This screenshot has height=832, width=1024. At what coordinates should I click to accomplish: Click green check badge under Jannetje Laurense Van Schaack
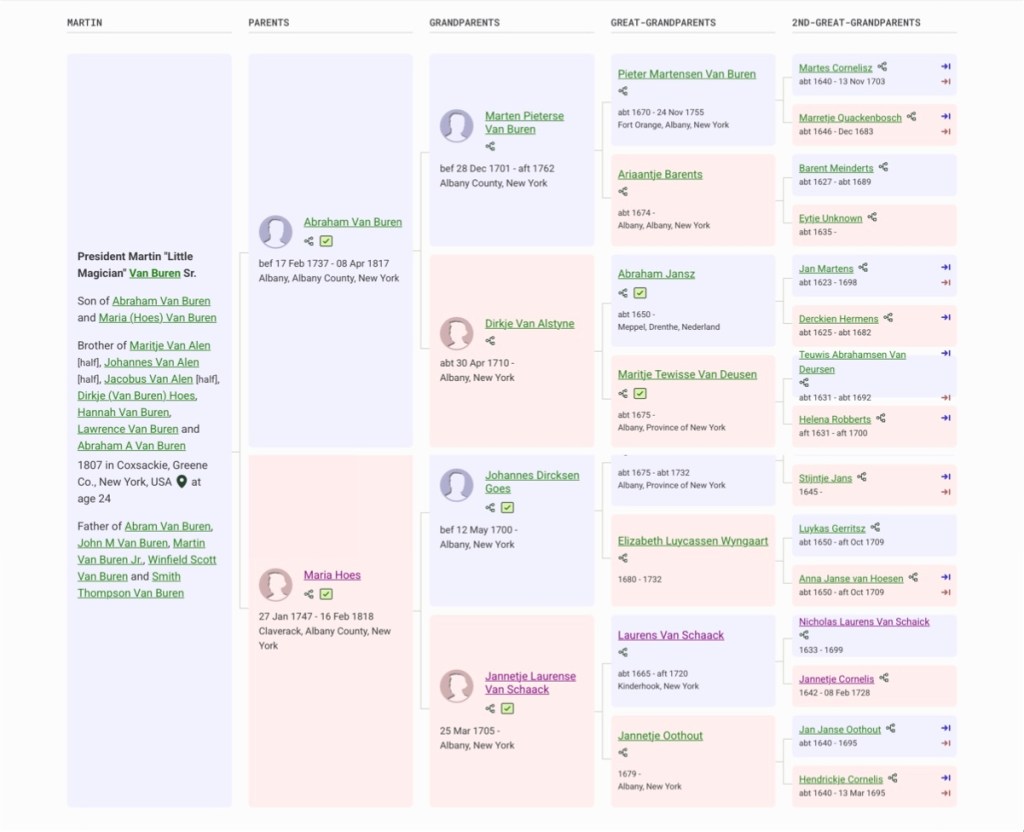click(x=508, y=708)
